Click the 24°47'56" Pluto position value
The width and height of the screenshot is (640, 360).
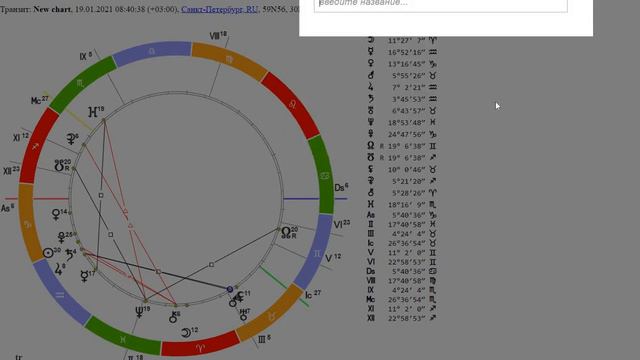click(407, 134)
